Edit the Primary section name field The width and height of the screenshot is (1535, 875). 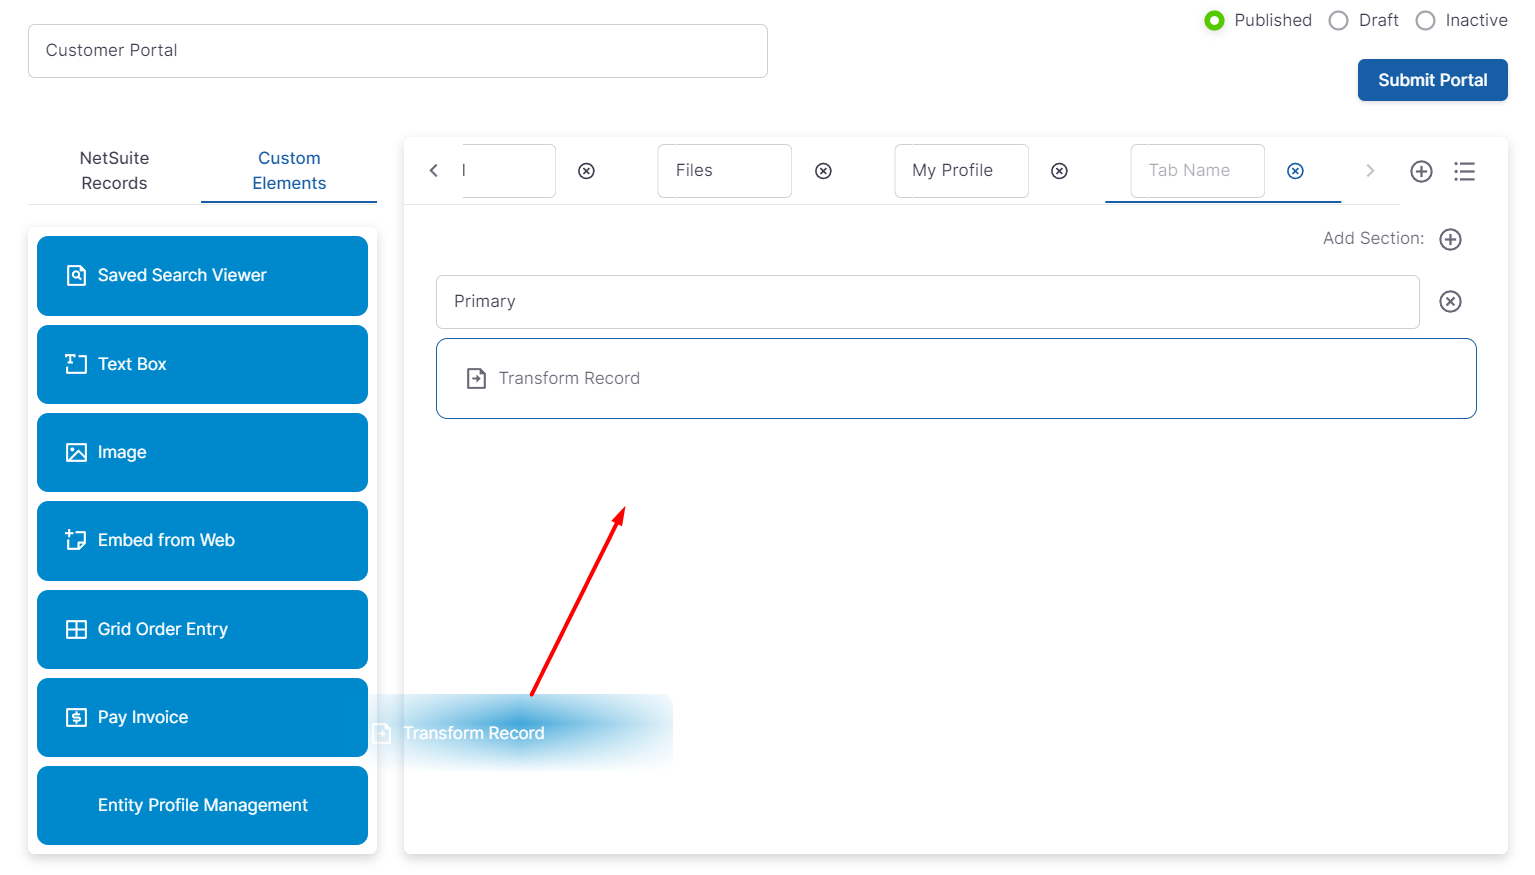927,302
